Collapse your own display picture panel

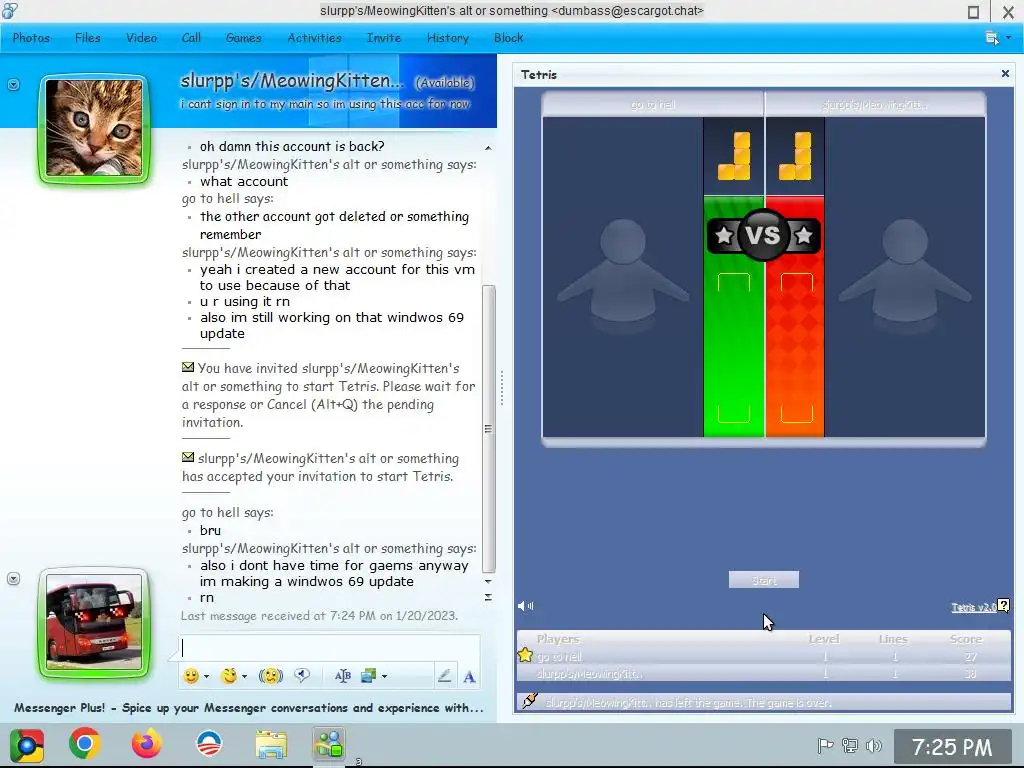(x=14, y=579)
